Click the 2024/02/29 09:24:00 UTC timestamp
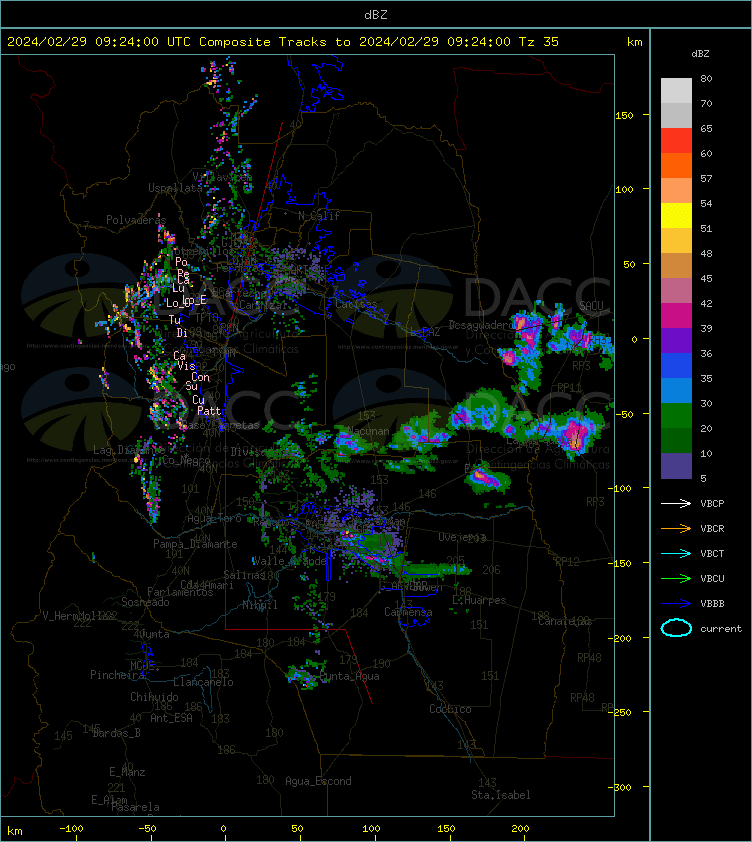This screenshot has height=842, width=752. point(98,42)
